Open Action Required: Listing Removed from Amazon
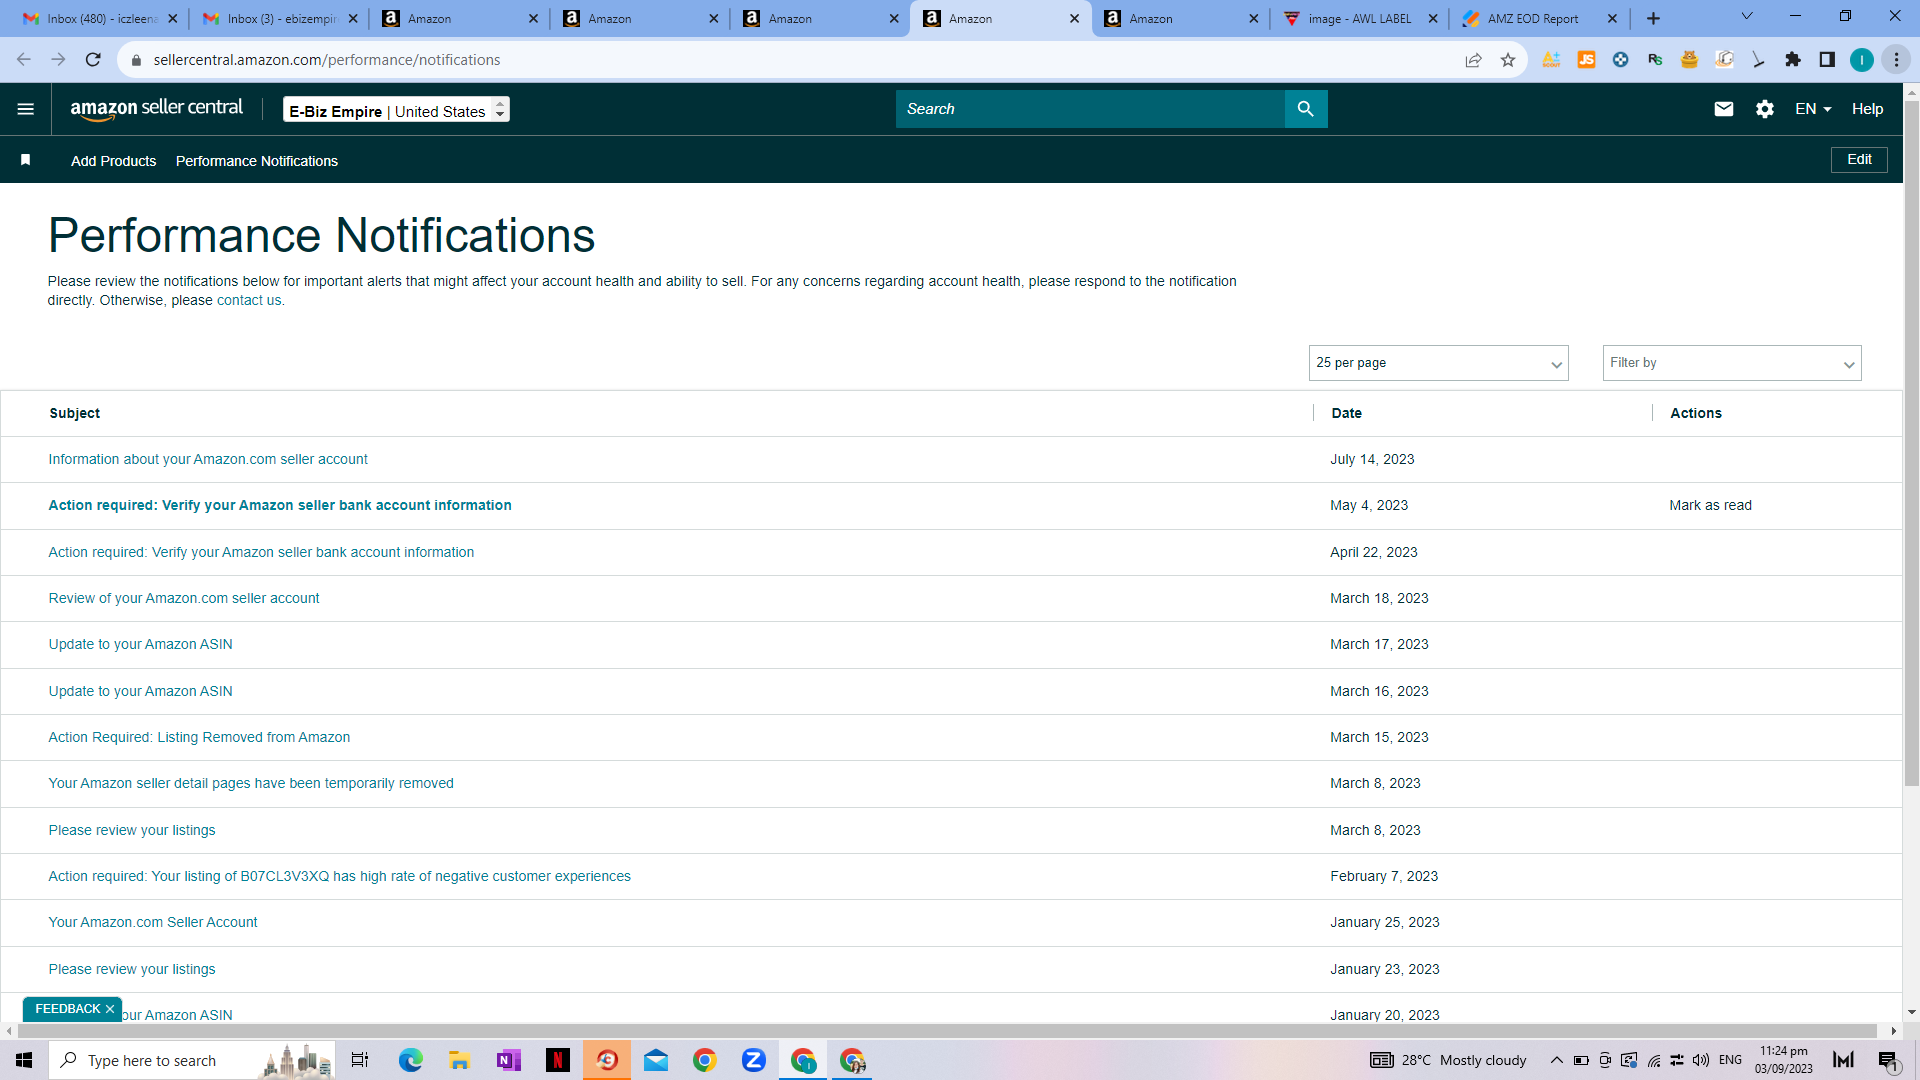 pyautogui.click(x=199, y=738)
